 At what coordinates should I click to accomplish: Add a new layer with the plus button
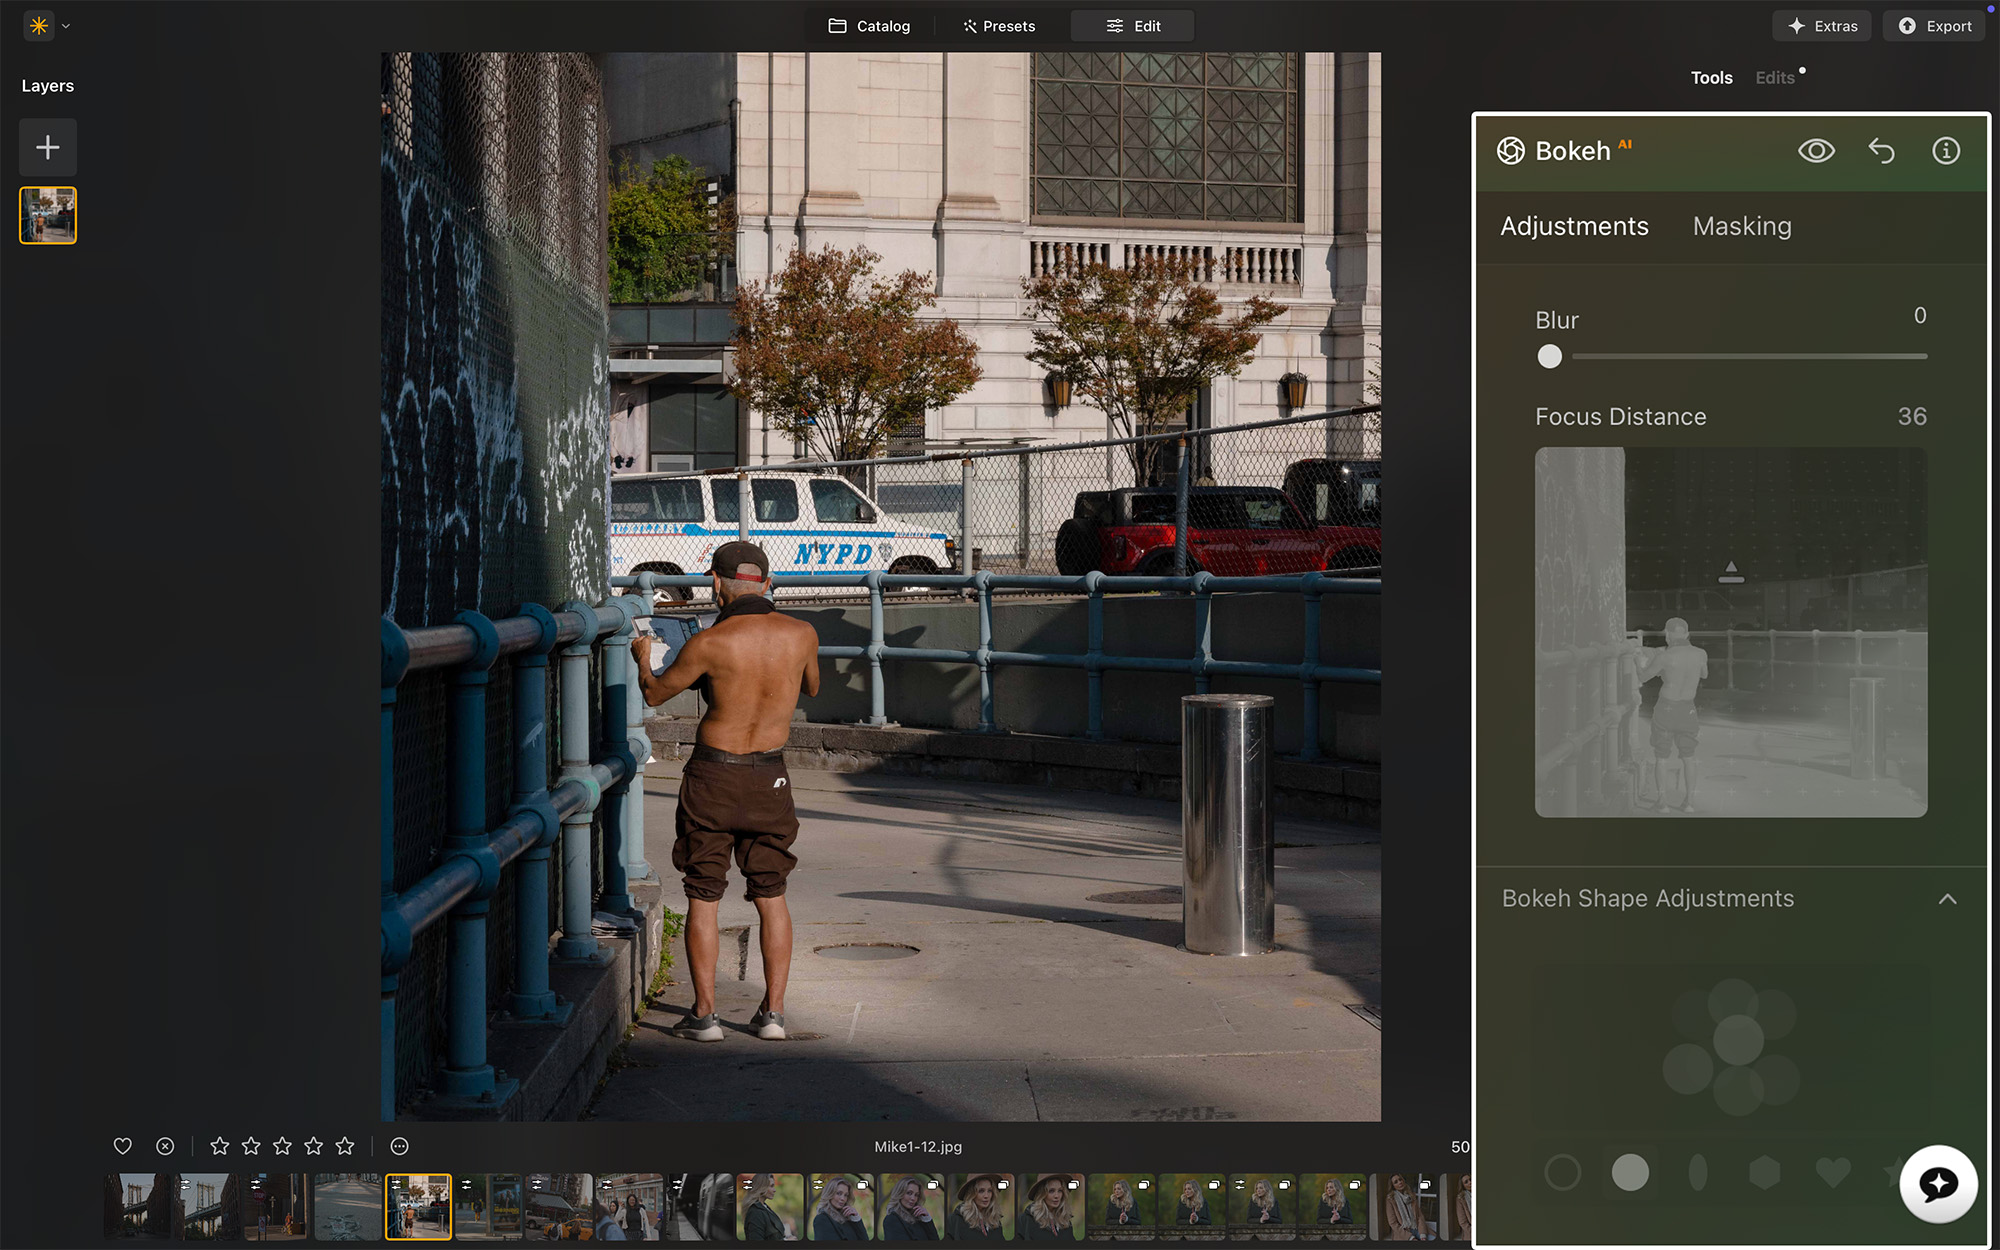click(x=47, y=147)
